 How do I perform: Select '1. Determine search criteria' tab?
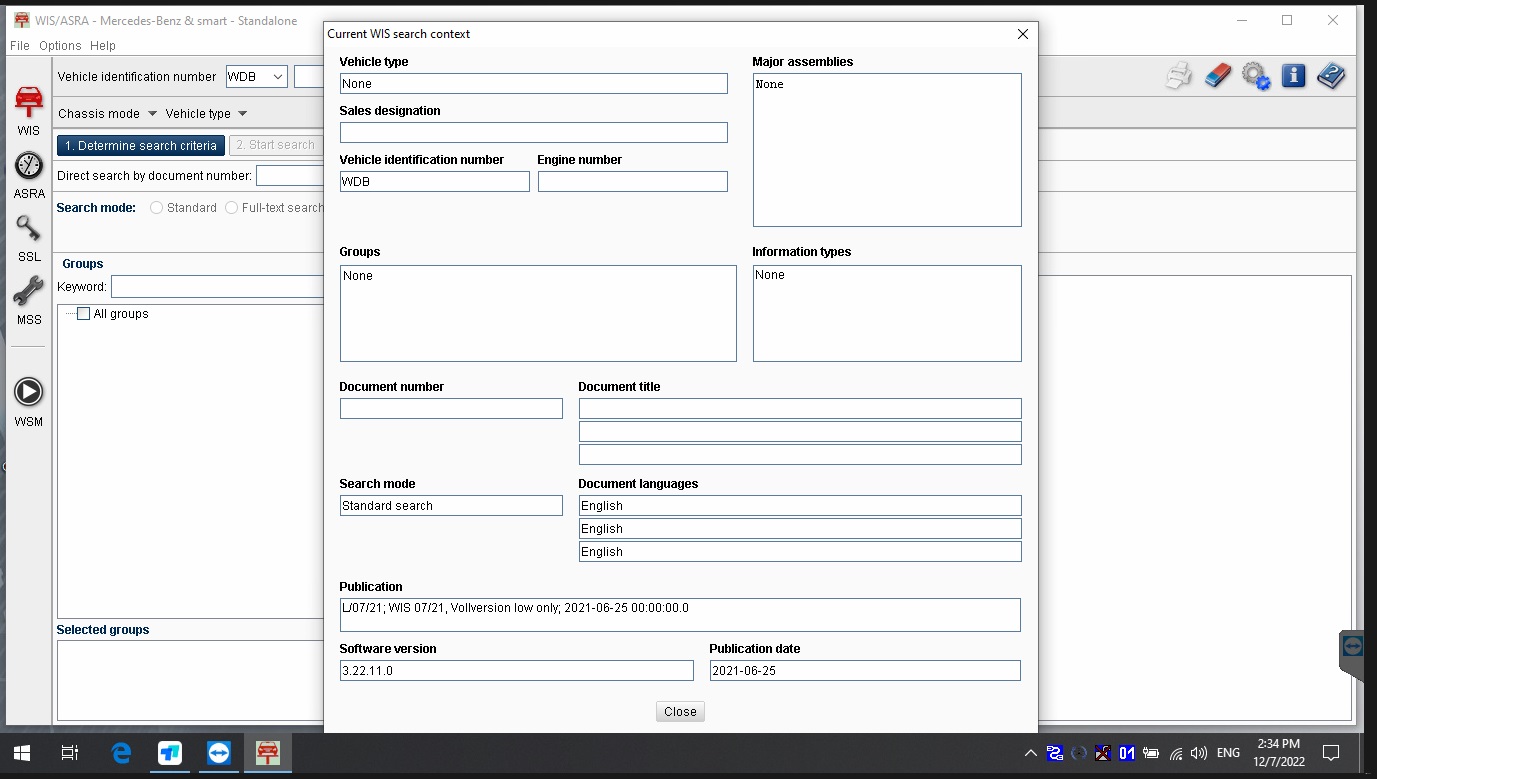click(141, 146)
